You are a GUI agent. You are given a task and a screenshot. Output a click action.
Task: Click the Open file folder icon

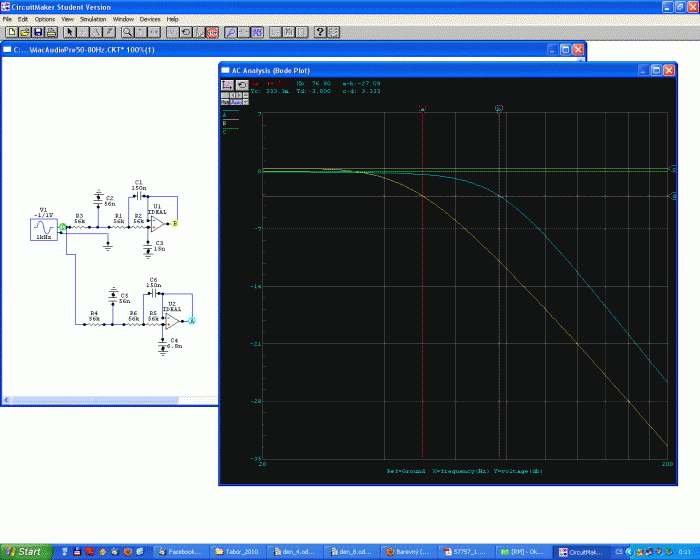pos(24,32)
